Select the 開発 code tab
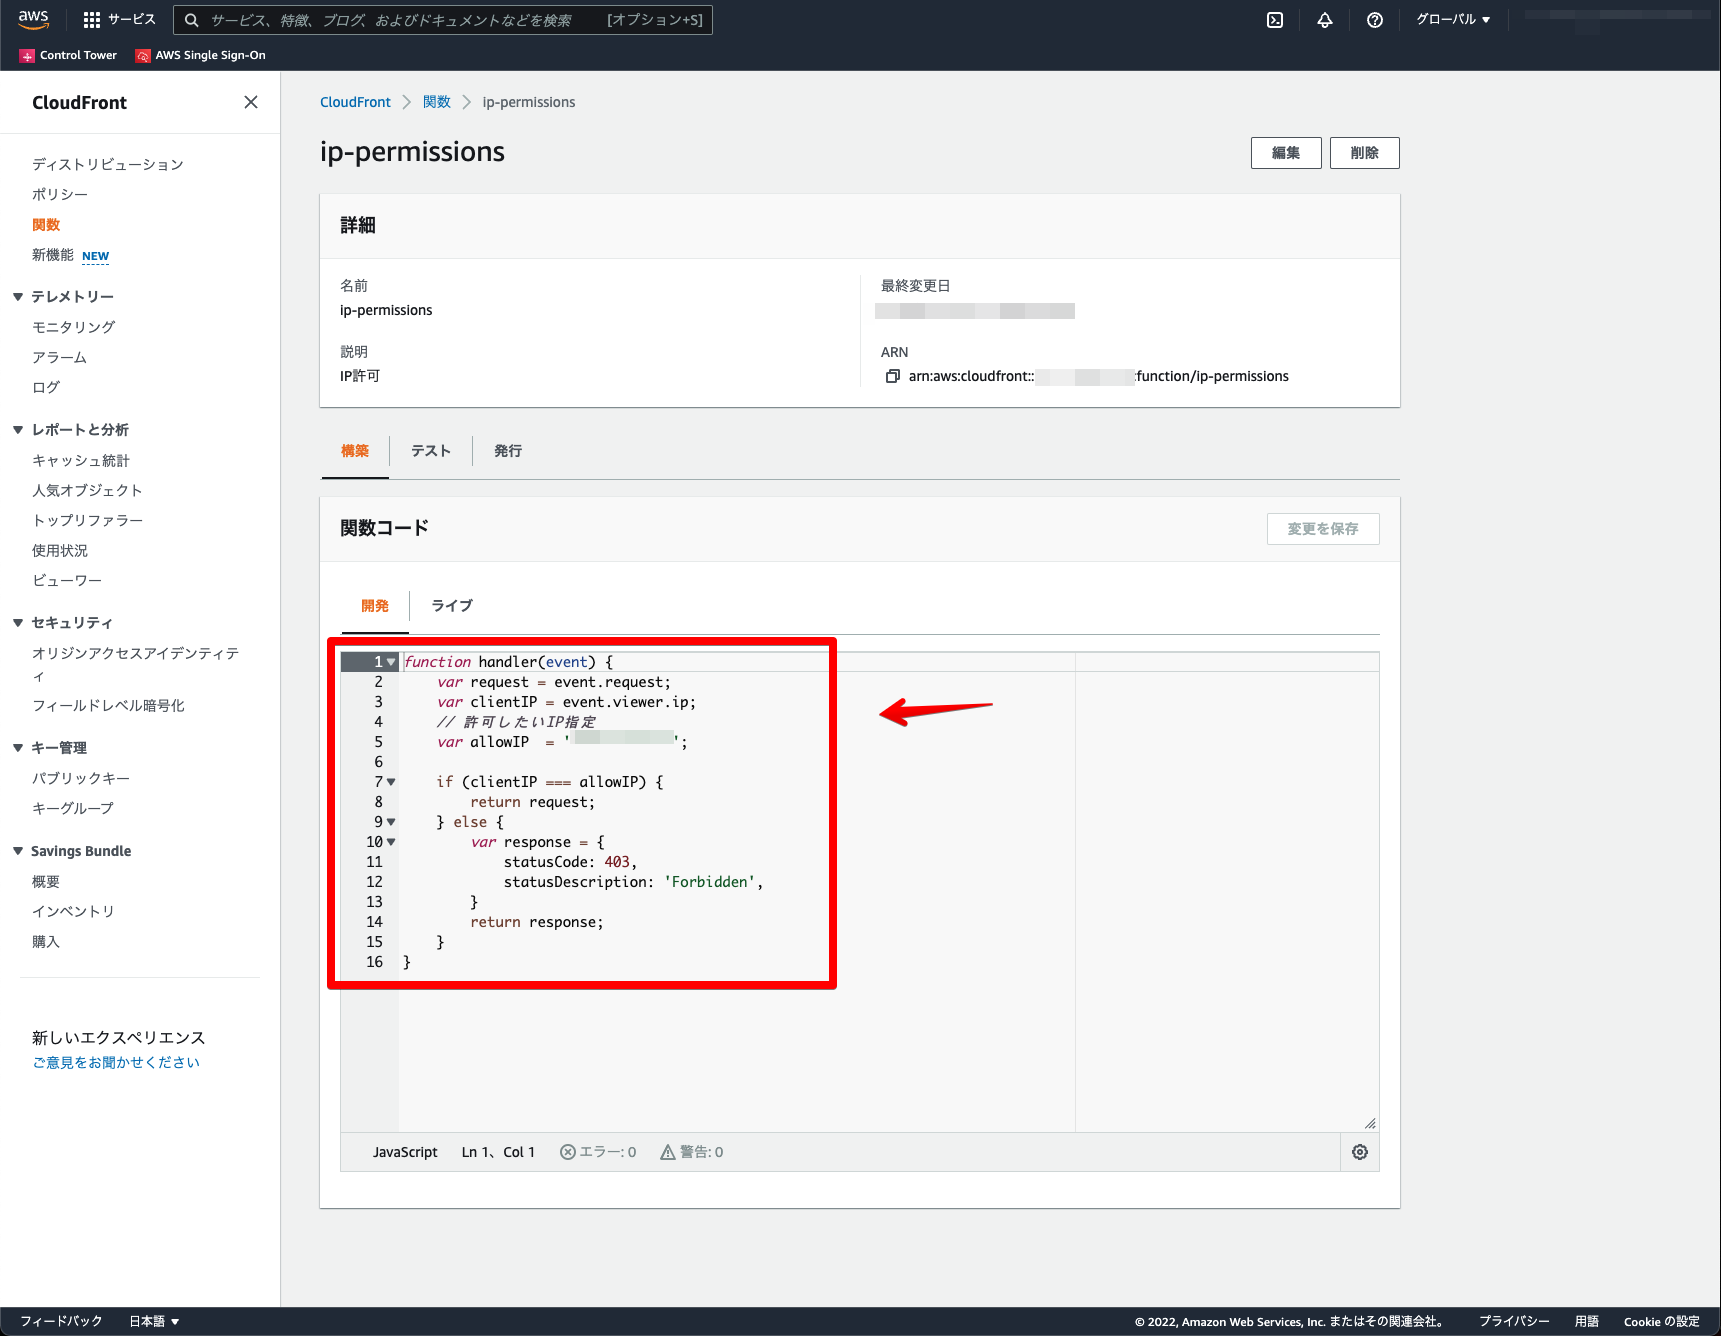 (375, 606)
